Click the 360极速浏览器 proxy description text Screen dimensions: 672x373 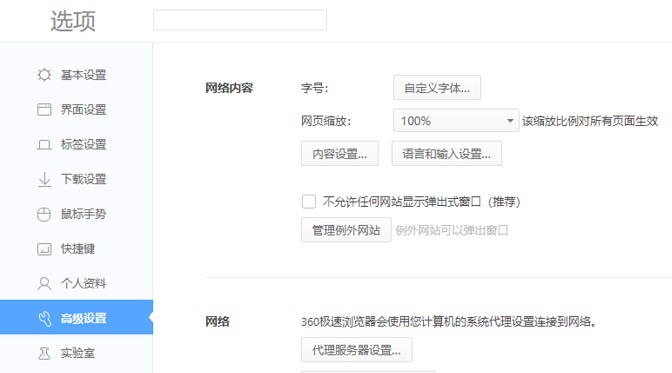click(448, 322)
